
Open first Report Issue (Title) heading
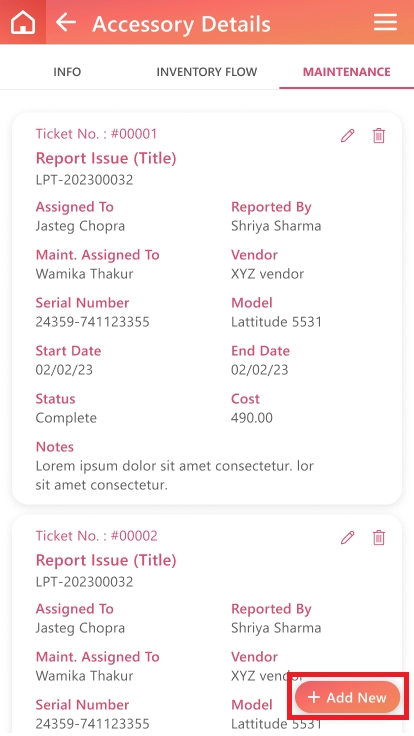(x=106, y=158)
